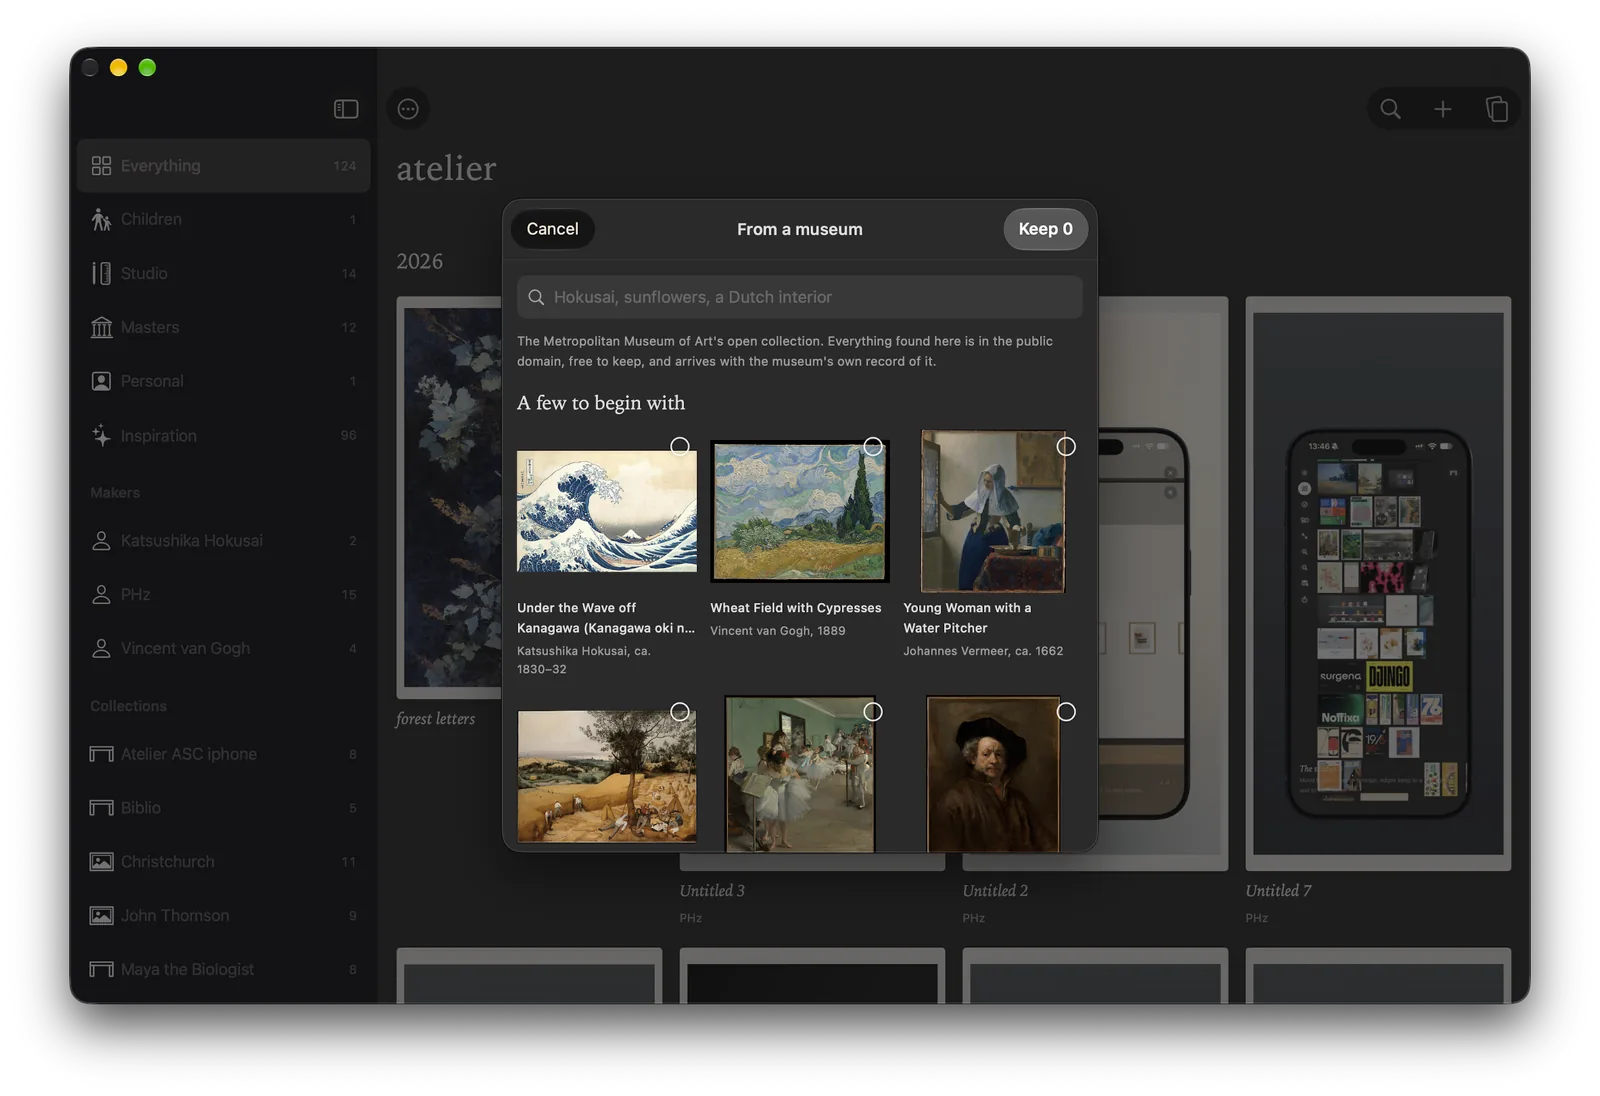Image resolution: width=1600 pixels, height=1096 pixels.
Task: Click the Studio brush icon
Action: click(x=101, y=274)
